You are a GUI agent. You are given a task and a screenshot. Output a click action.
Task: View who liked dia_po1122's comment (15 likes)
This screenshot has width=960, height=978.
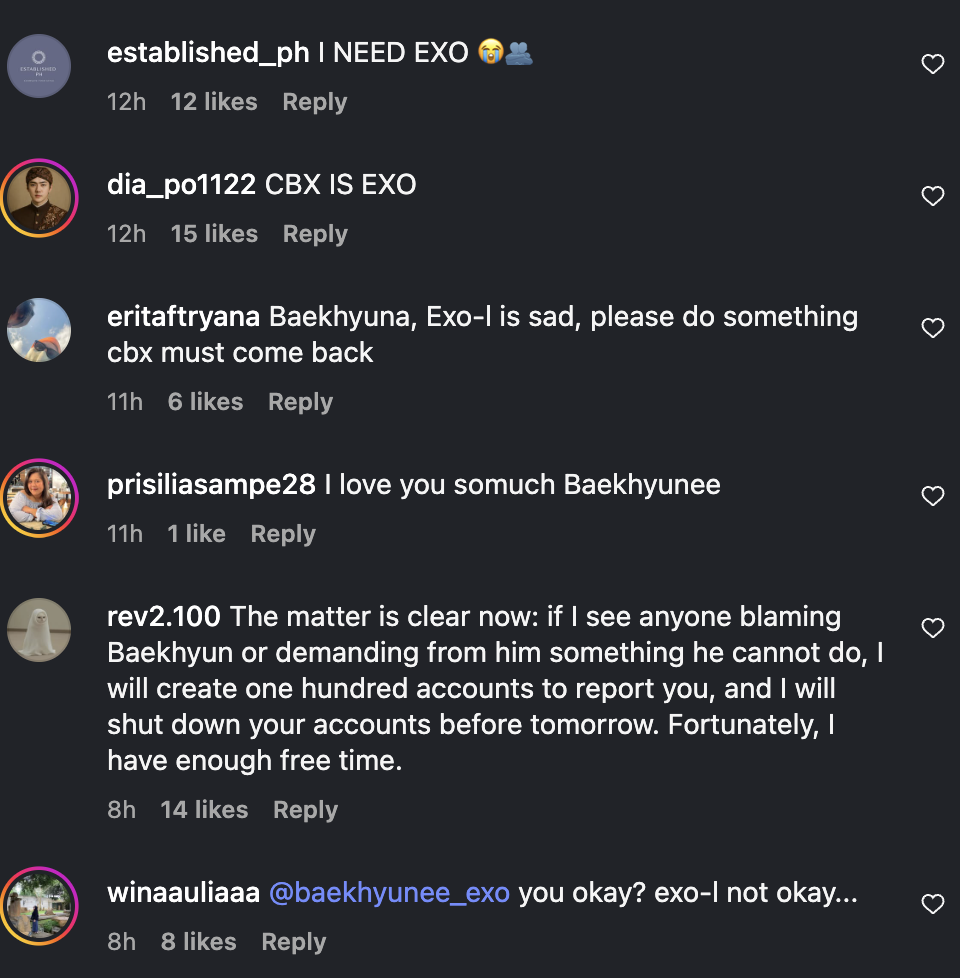[x=214, y=234]
